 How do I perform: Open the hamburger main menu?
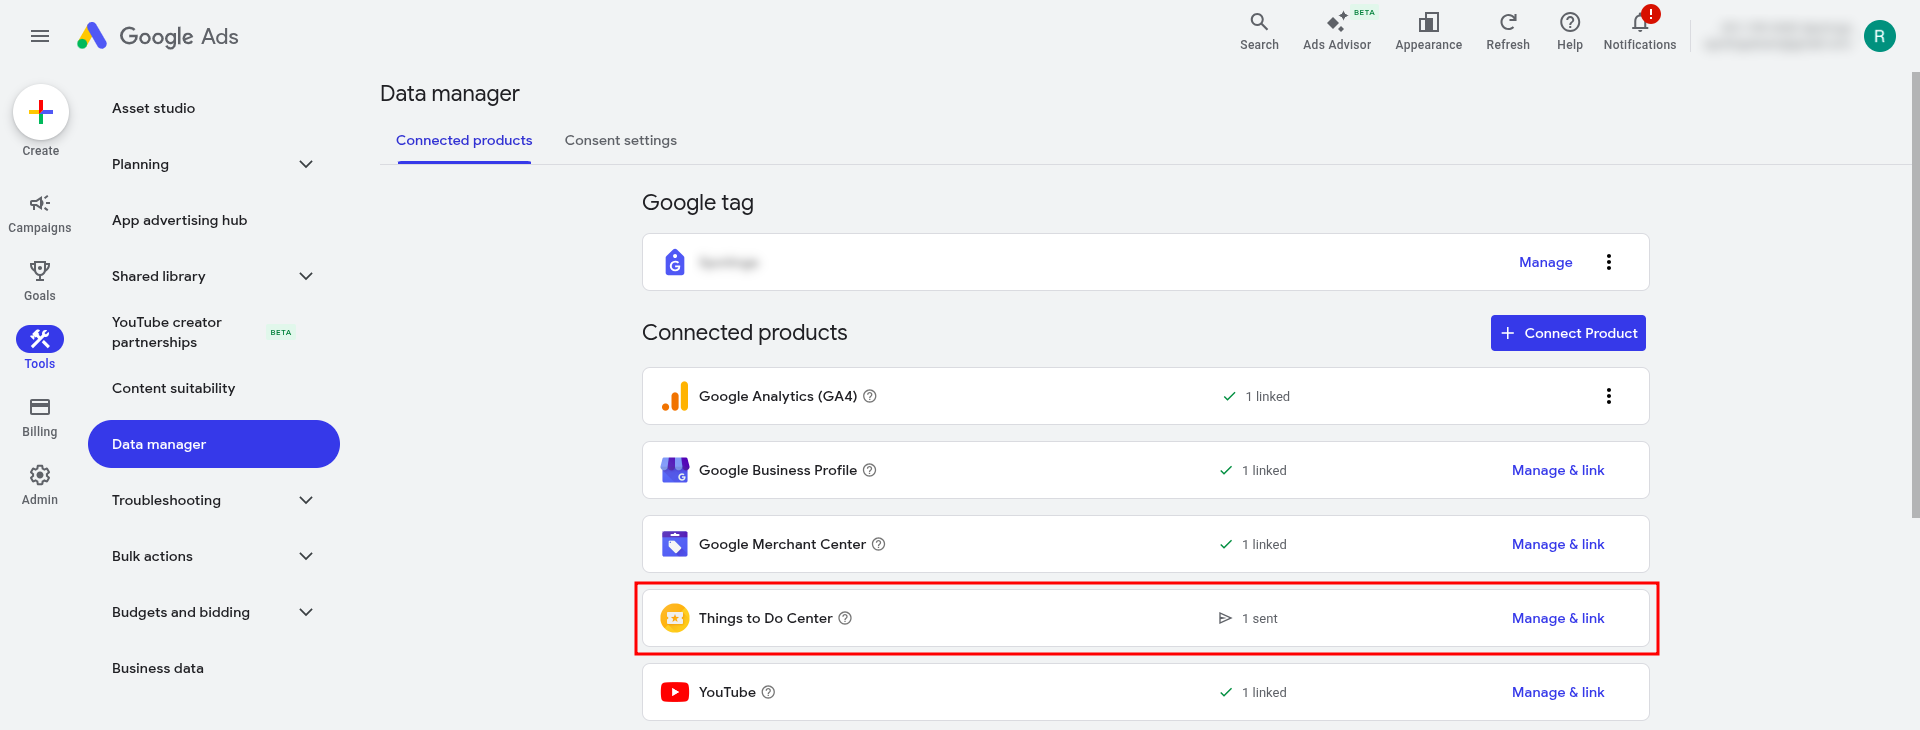40,36
